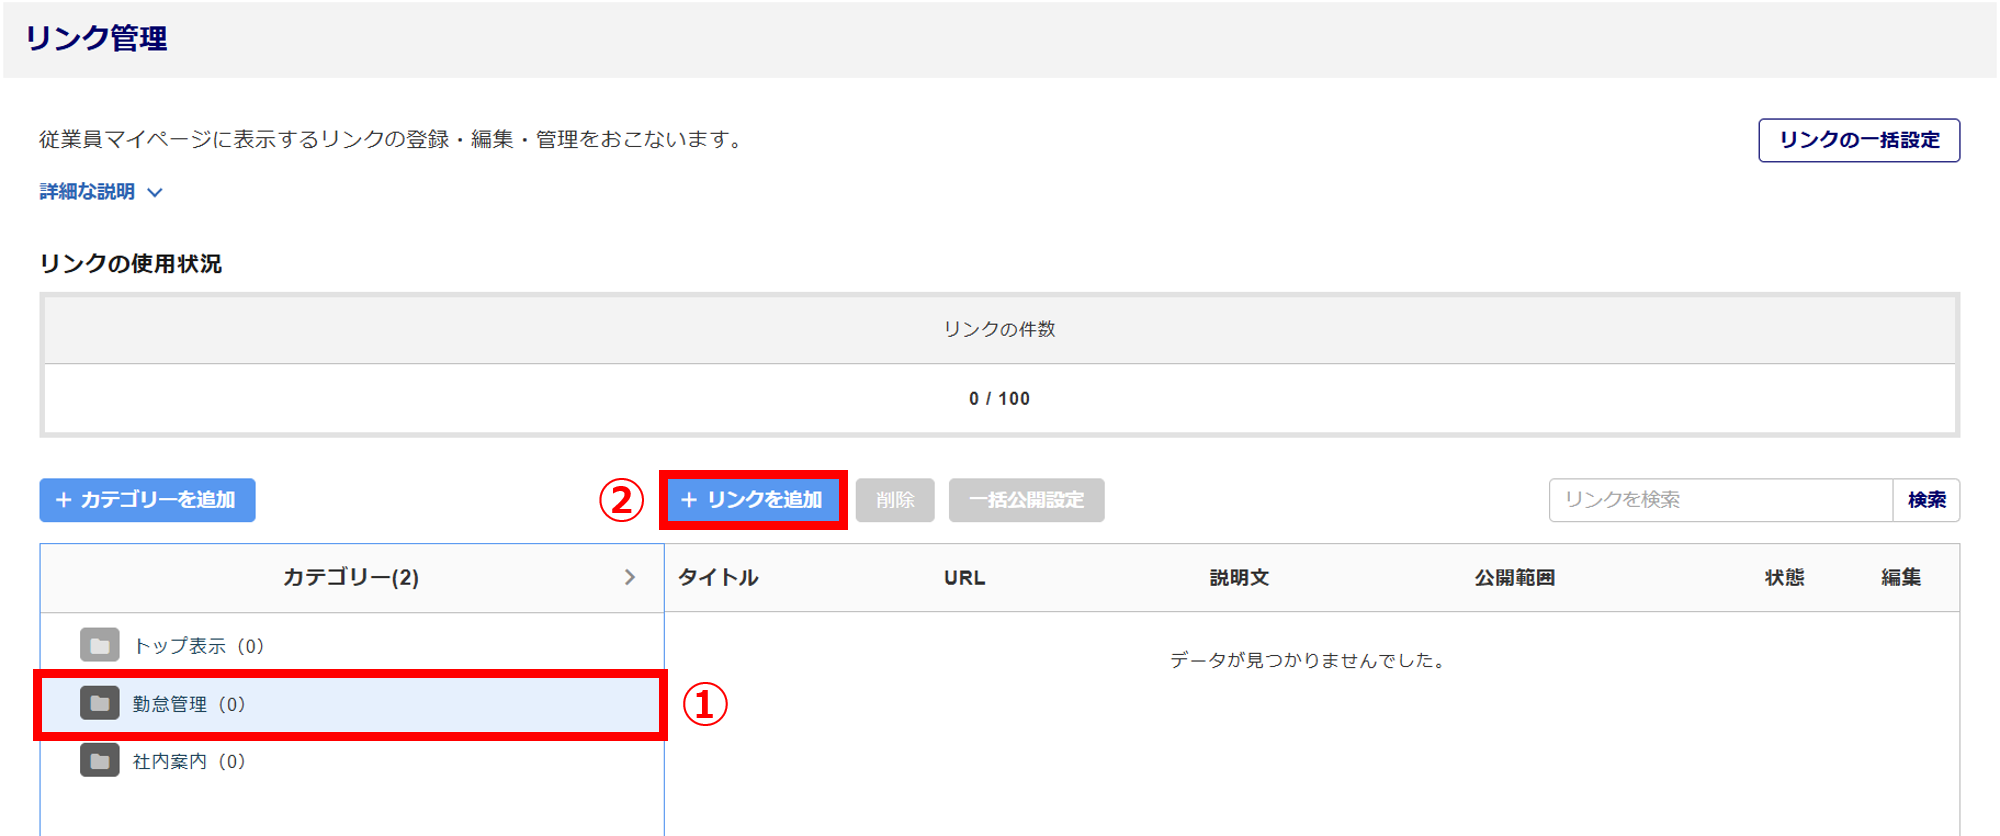Click the トップ表示 folder icon
2000x836 pixels.
click(x=99, y=646)
